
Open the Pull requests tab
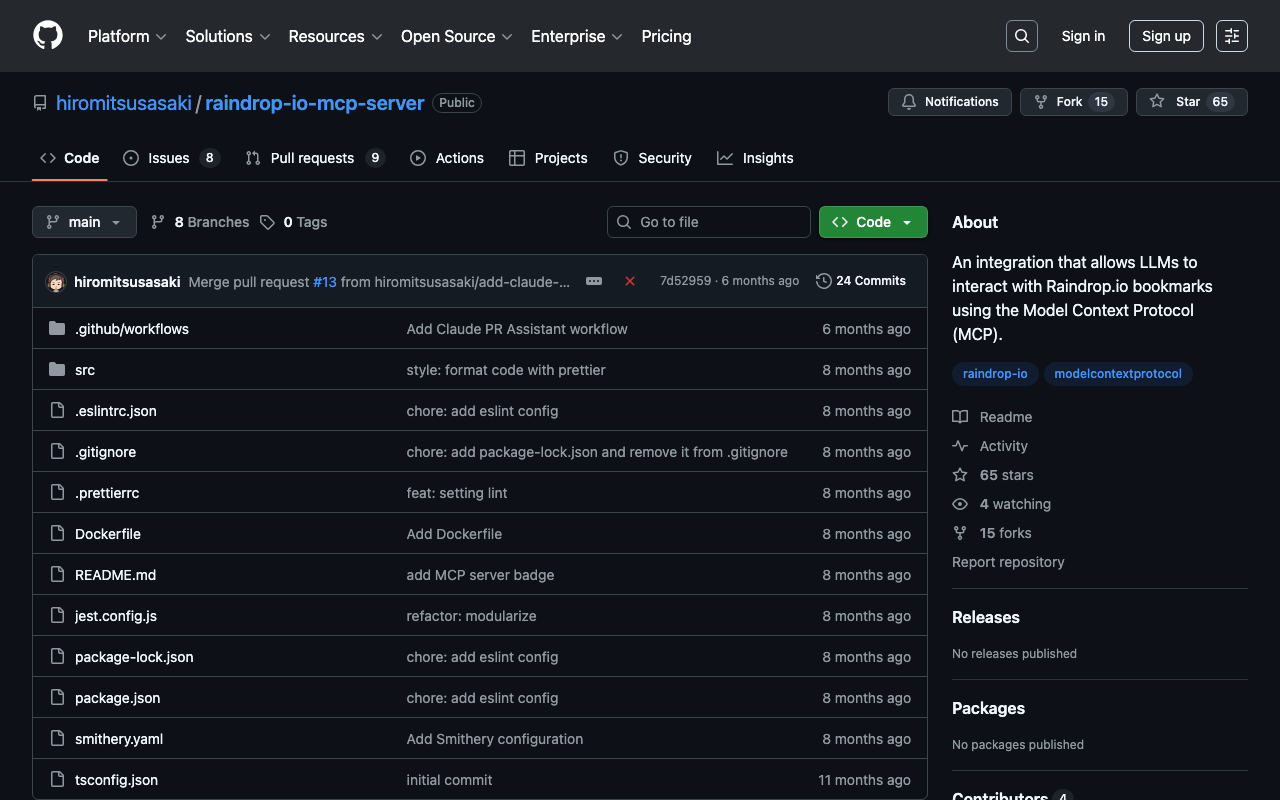[313, 158]
